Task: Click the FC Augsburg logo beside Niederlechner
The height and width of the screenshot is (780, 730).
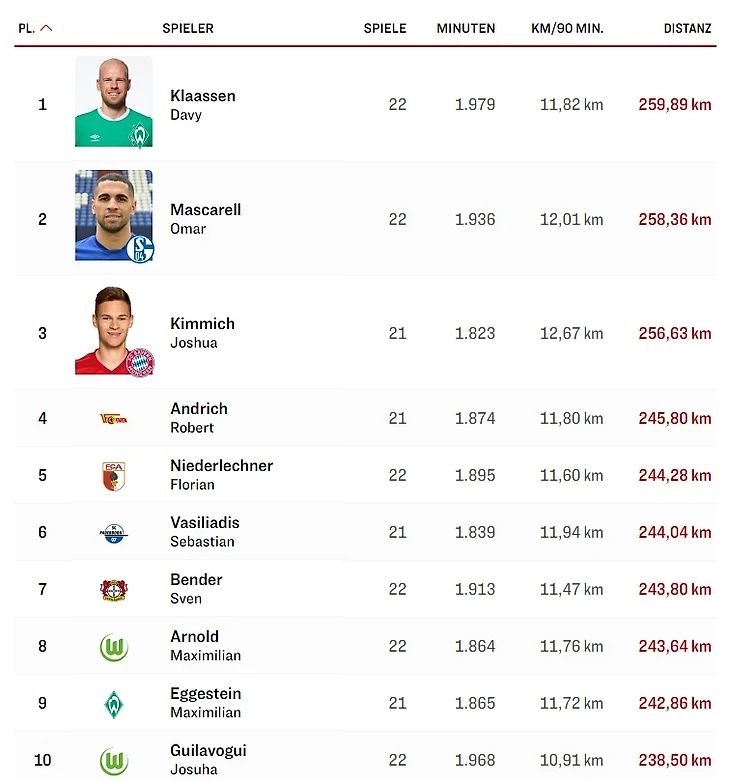Action: [x=114, y=475]
